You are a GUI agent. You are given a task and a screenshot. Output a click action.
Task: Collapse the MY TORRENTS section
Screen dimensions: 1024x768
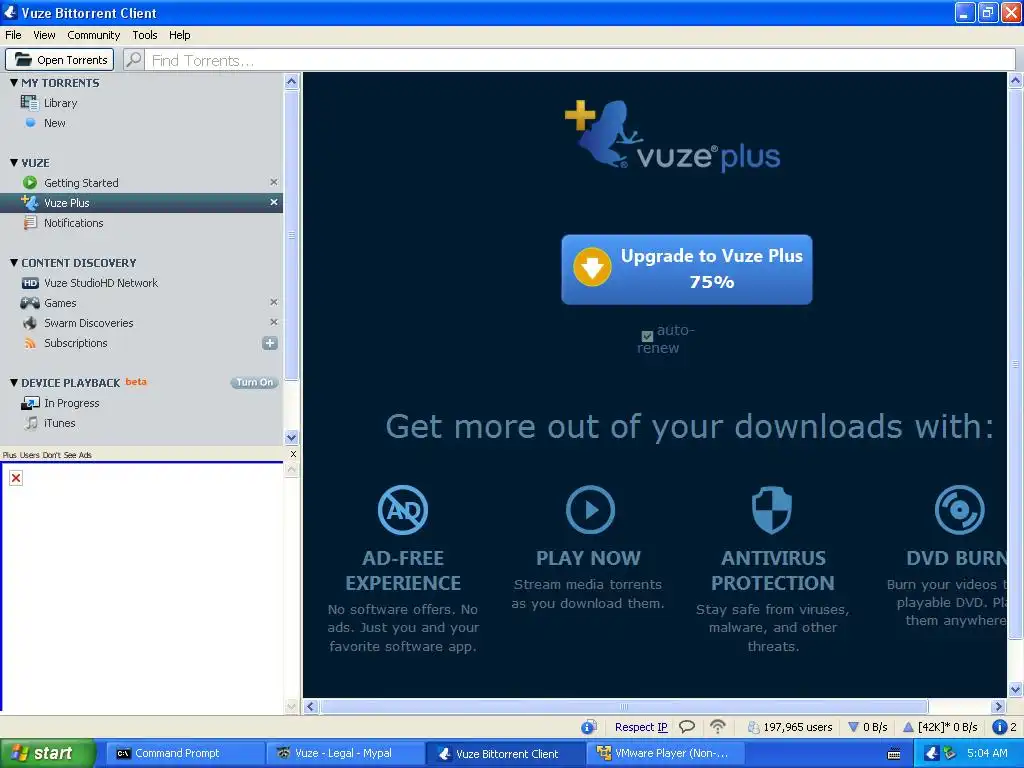[x=14, y=83]
